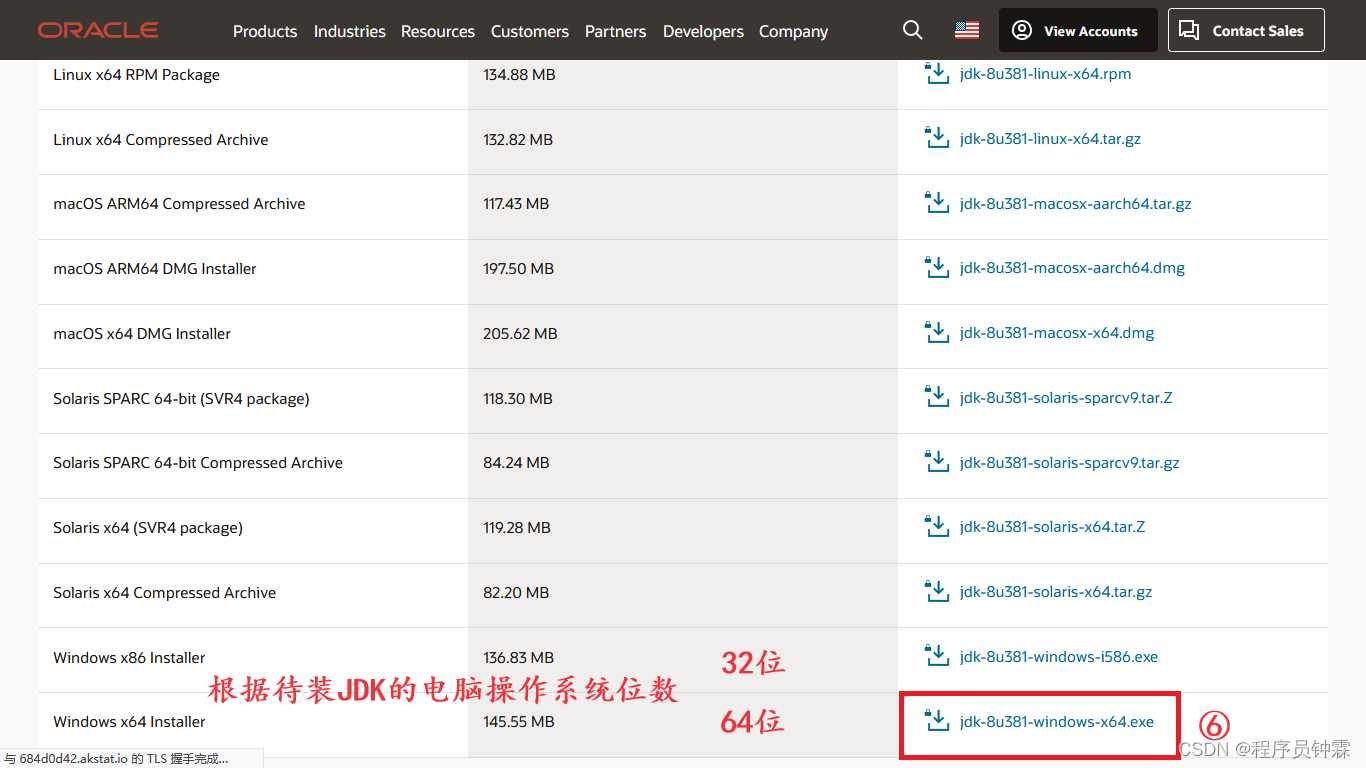Download jdk-8u381-solaris-x64.tar.gz link

1056,592
